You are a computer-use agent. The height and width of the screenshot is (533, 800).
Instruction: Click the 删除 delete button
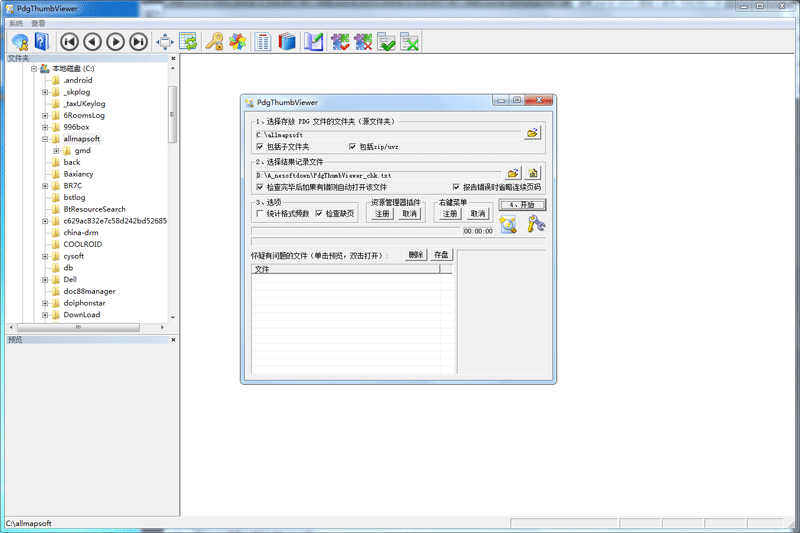tap(416, 255)
